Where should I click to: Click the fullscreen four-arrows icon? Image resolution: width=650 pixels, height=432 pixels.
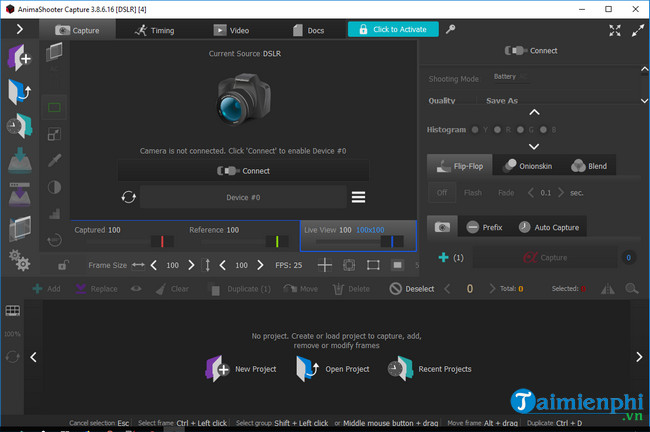point(615,30)
